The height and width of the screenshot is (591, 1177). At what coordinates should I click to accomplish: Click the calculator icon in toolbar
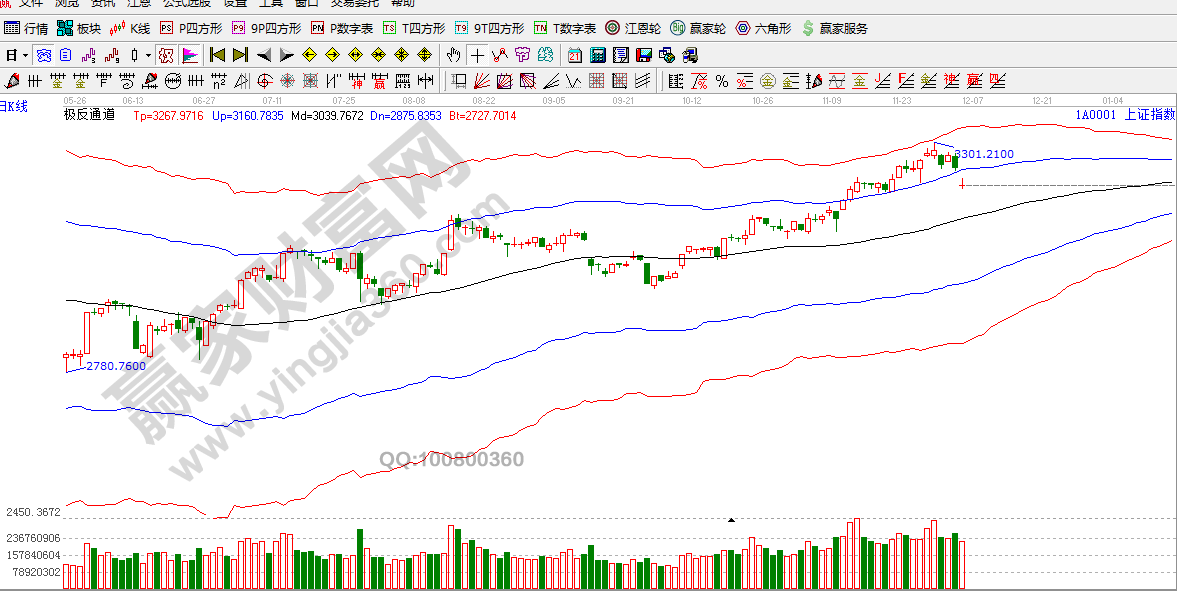pos(596,54)
